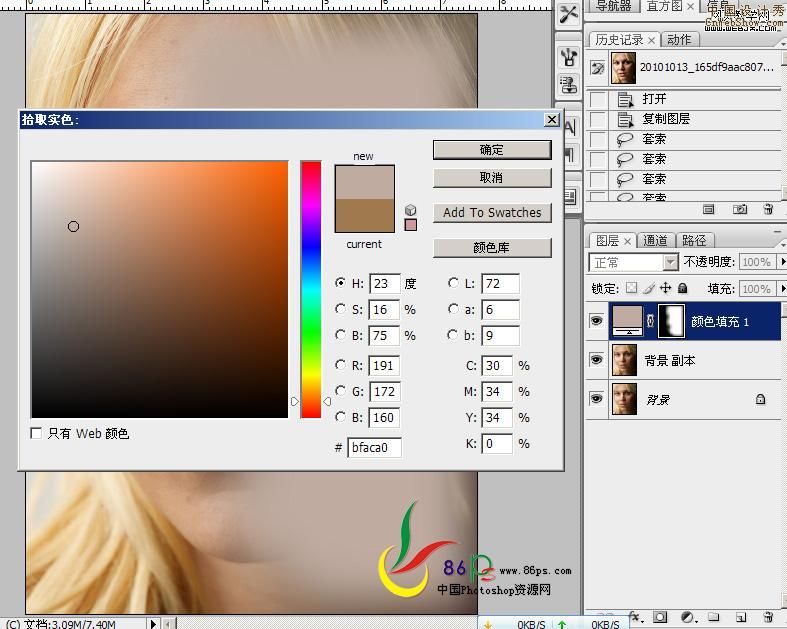Click the R value input field
Viewport: 787px width, 629px height.
click(384, 365)
